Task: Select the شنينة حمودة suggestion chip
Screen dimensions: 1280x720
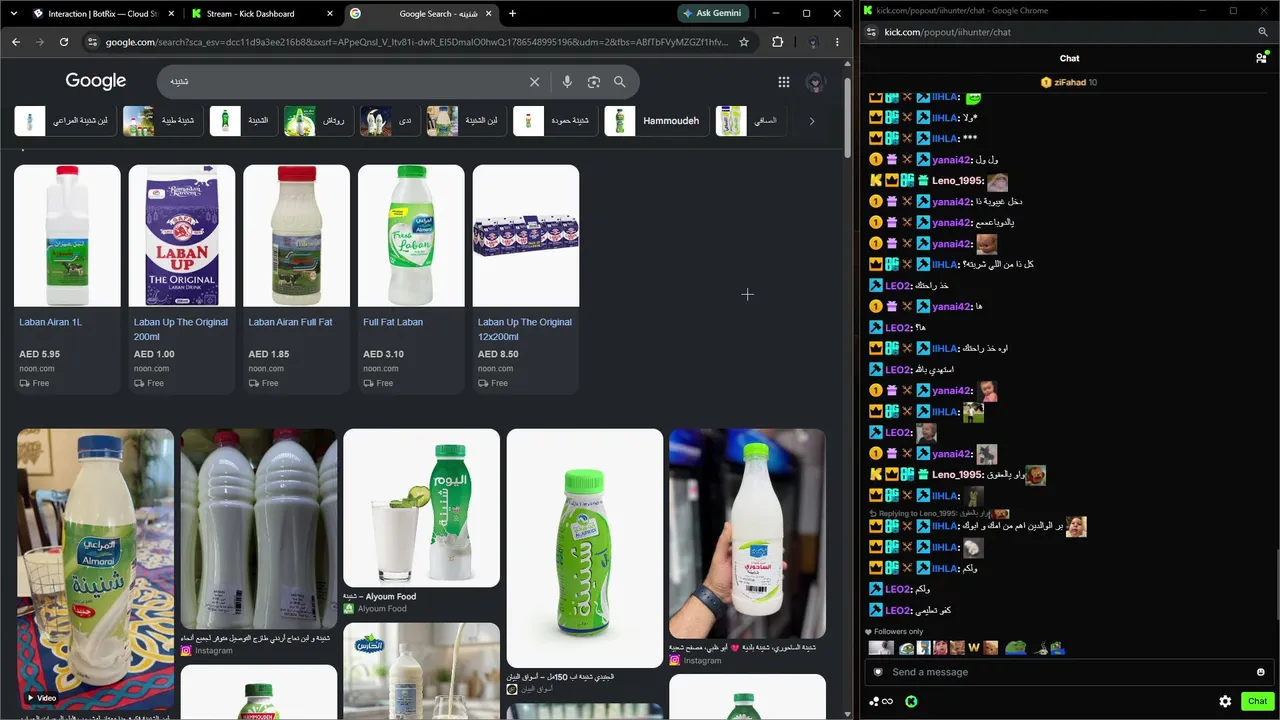Action: coord(557,121)
